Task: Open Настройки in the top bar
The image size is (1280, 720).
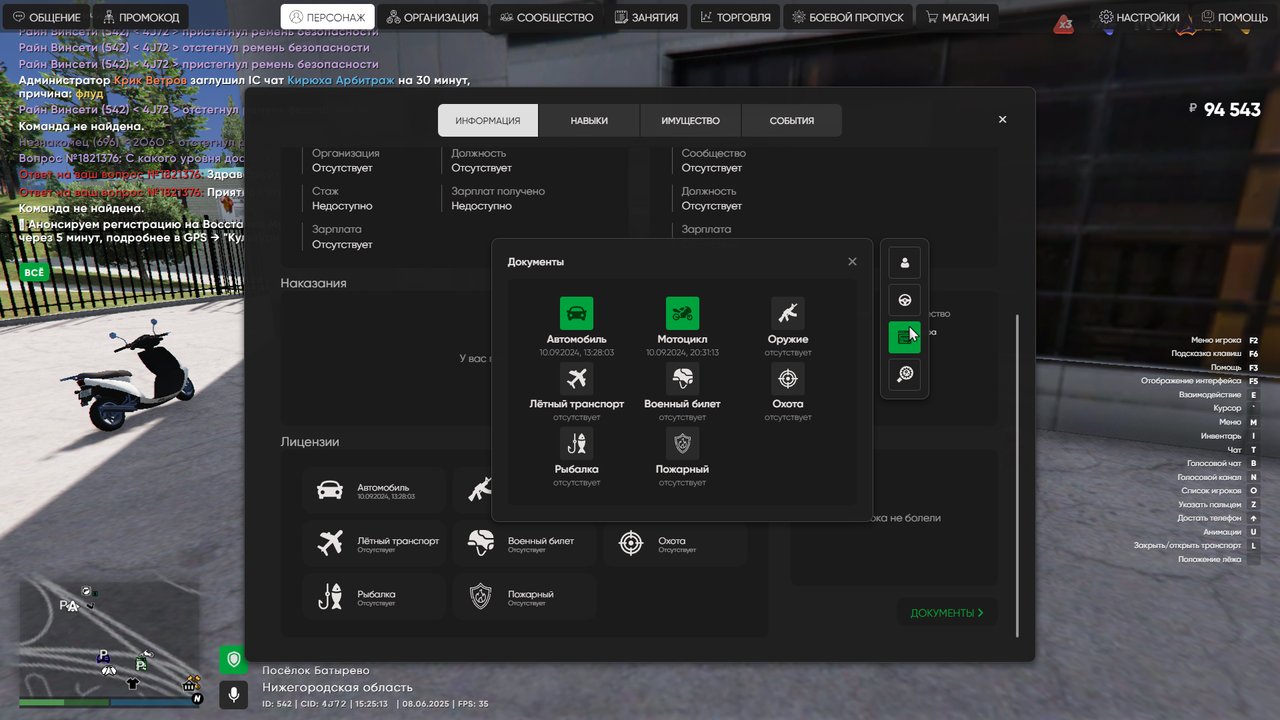Action: coord(1139,17)
